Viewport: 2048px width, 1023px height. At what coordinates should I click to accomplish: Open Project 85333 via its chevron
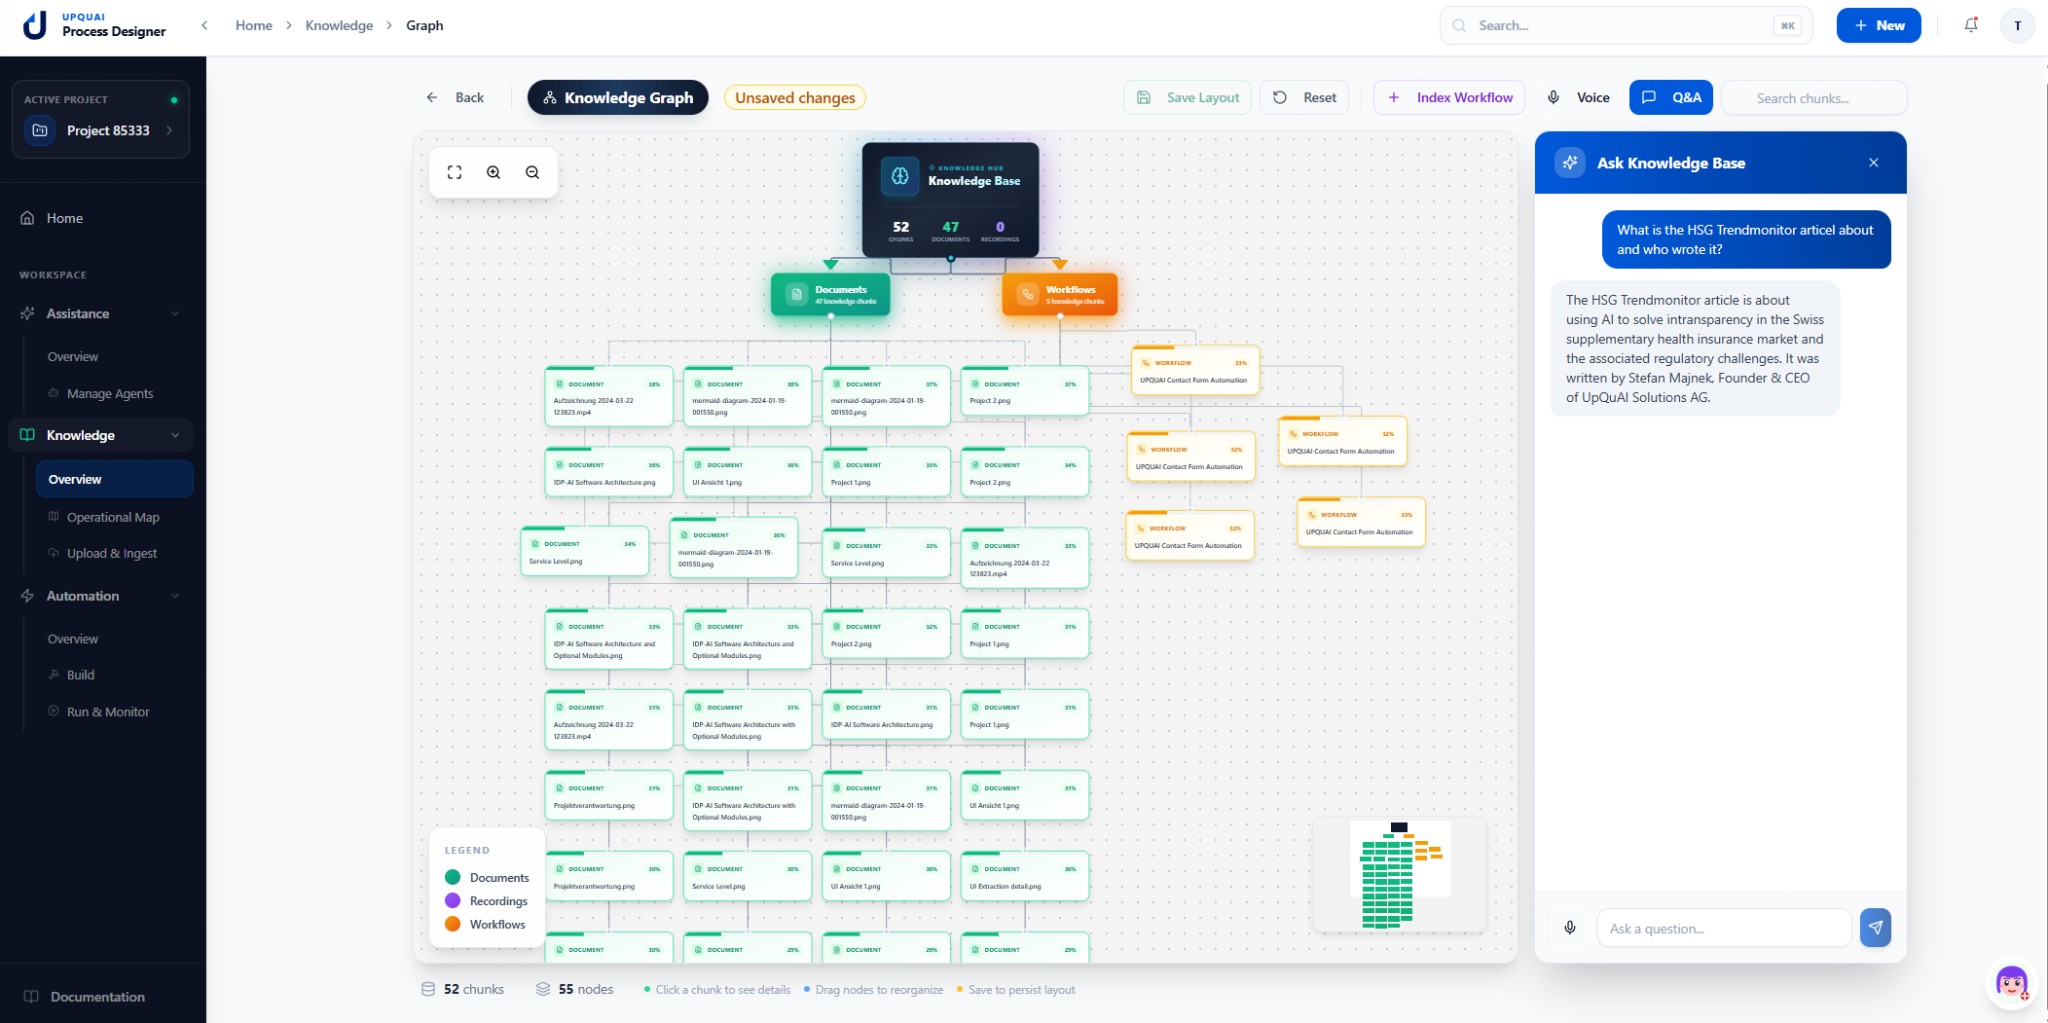tap(170, 130)
